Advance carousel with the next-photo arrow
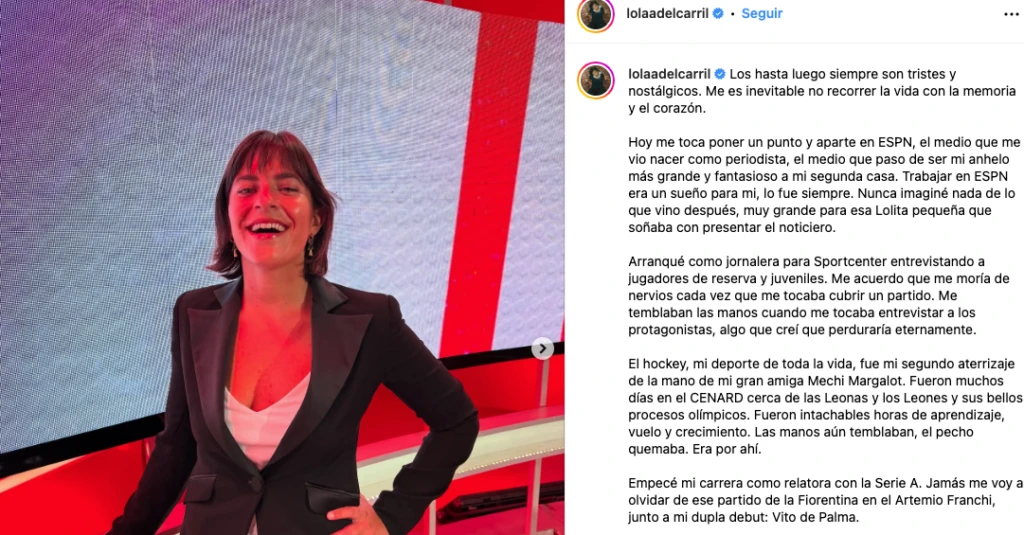The width and height of the screenshot is (1024, 535). 542,349
